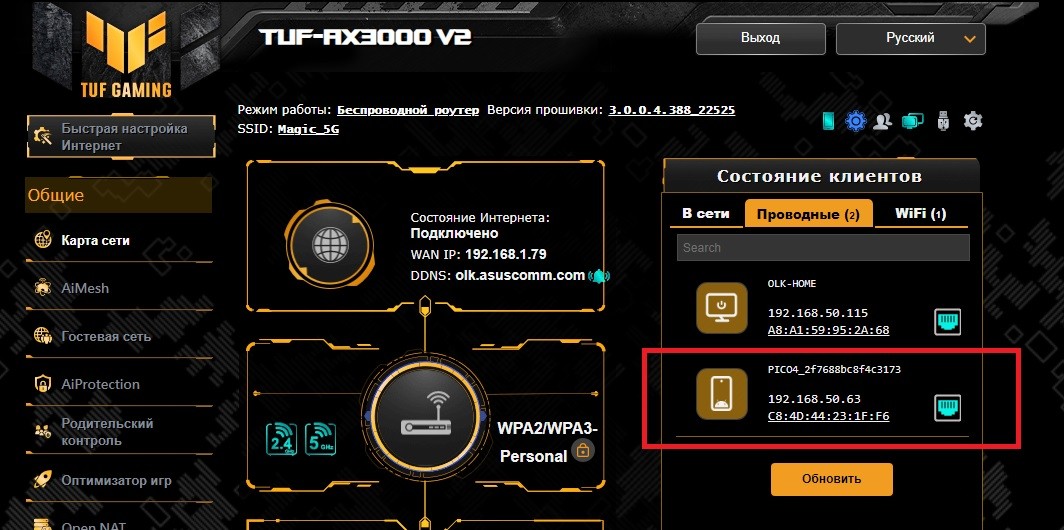Click the OLK-HOME computer device icon

point(721,307)
